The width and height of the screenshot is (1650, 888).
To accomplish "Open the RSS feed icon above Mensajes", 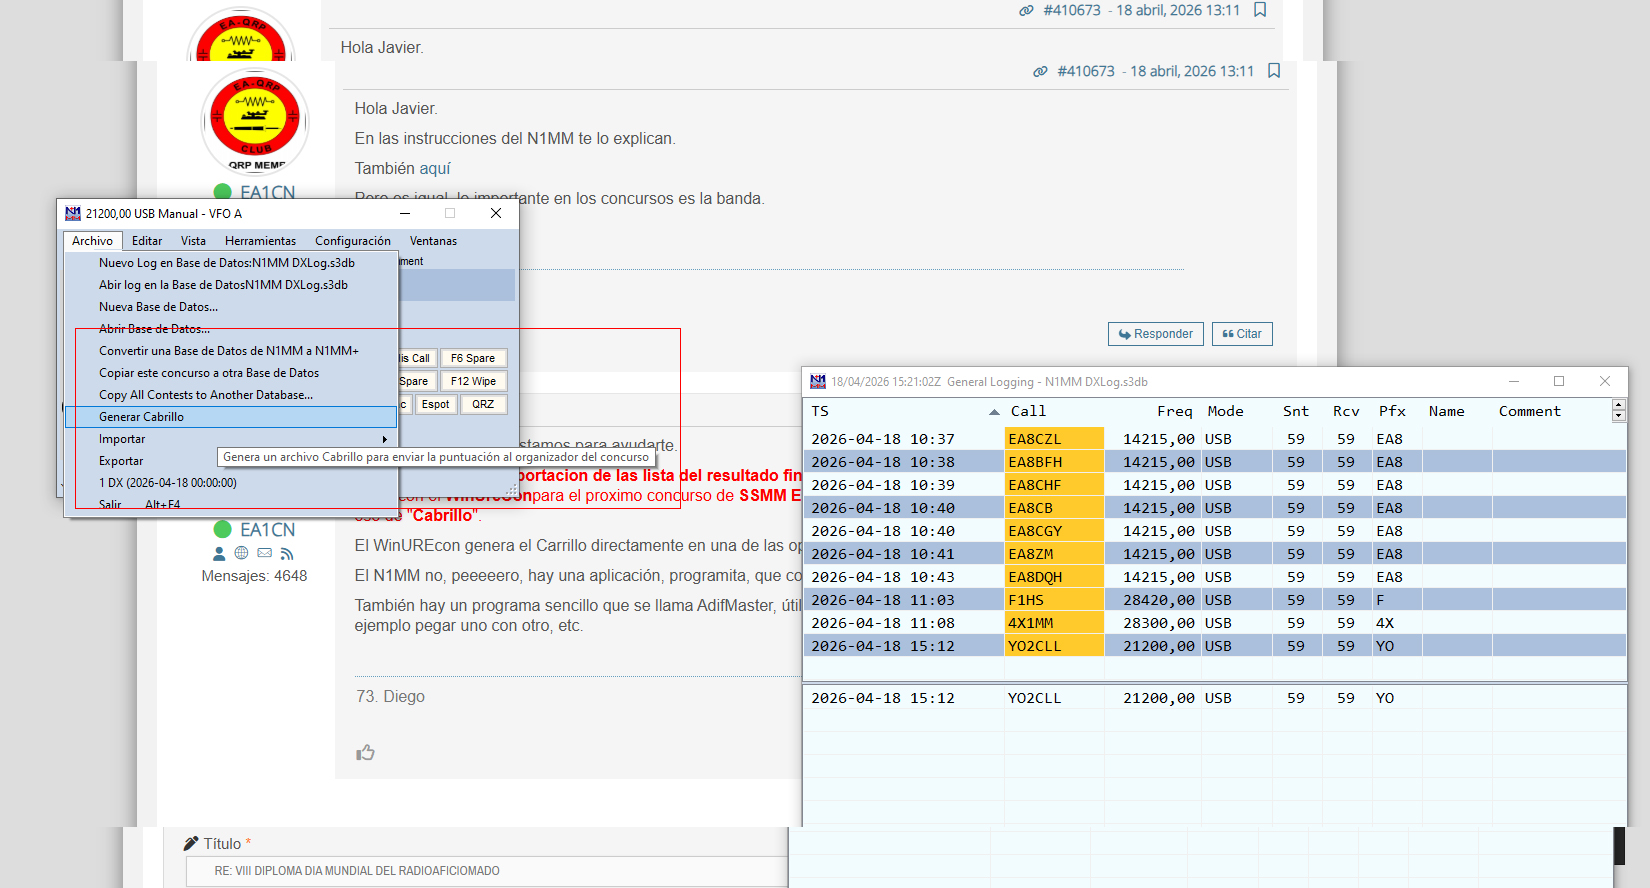I will [287, 553].
